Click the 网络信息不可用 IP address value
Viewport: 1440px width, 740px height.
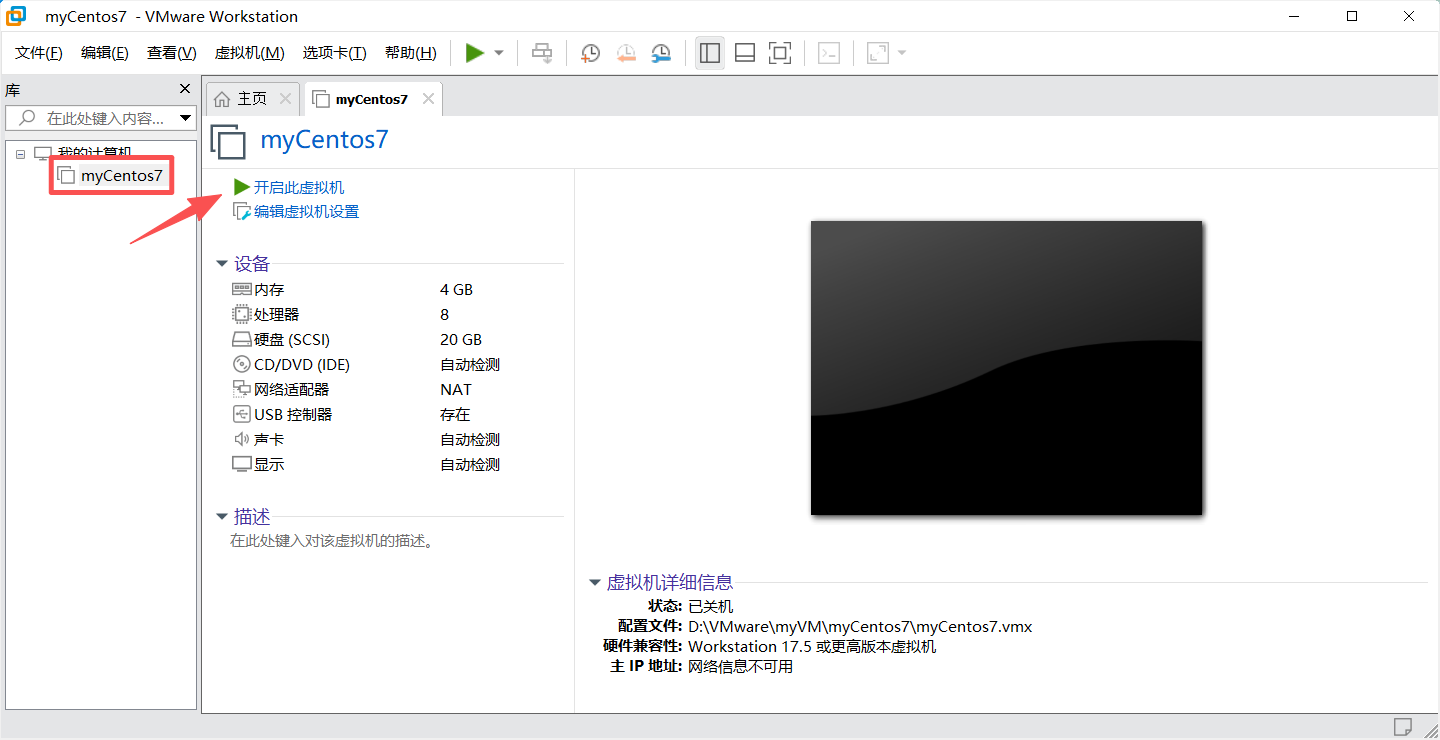click(740, 667)
